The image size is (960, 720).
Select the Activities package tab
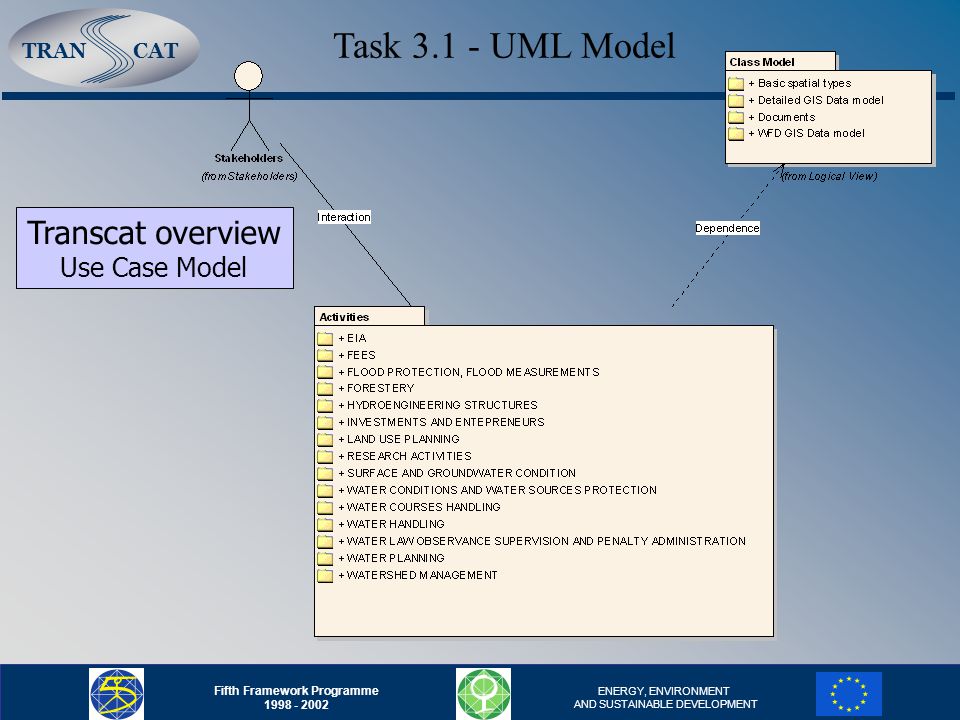pyautogui.click(x=369, y=317)
